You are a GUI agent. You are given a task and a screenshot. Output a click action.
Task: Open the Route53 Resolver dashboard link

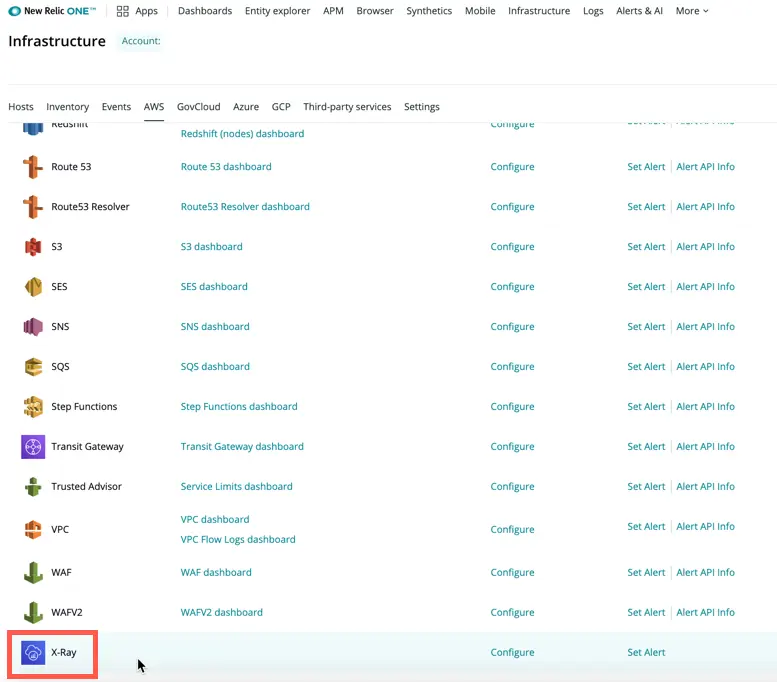coord(245,207)
